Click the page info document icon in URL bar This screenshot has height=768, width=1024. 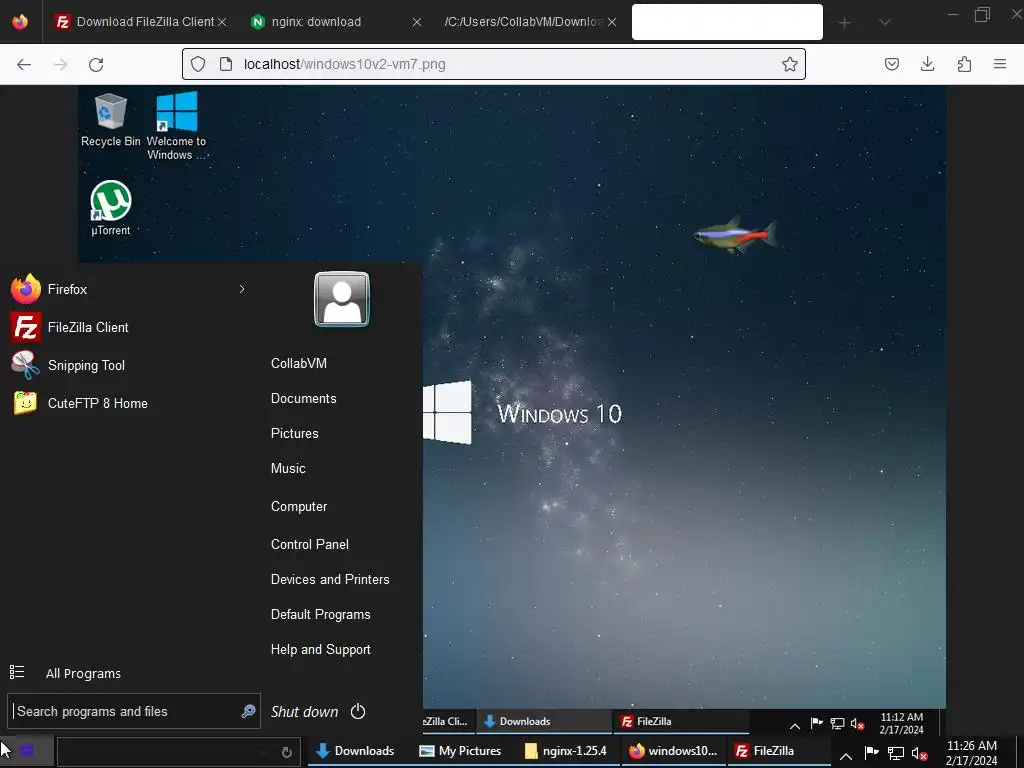(x=225, y=64)
